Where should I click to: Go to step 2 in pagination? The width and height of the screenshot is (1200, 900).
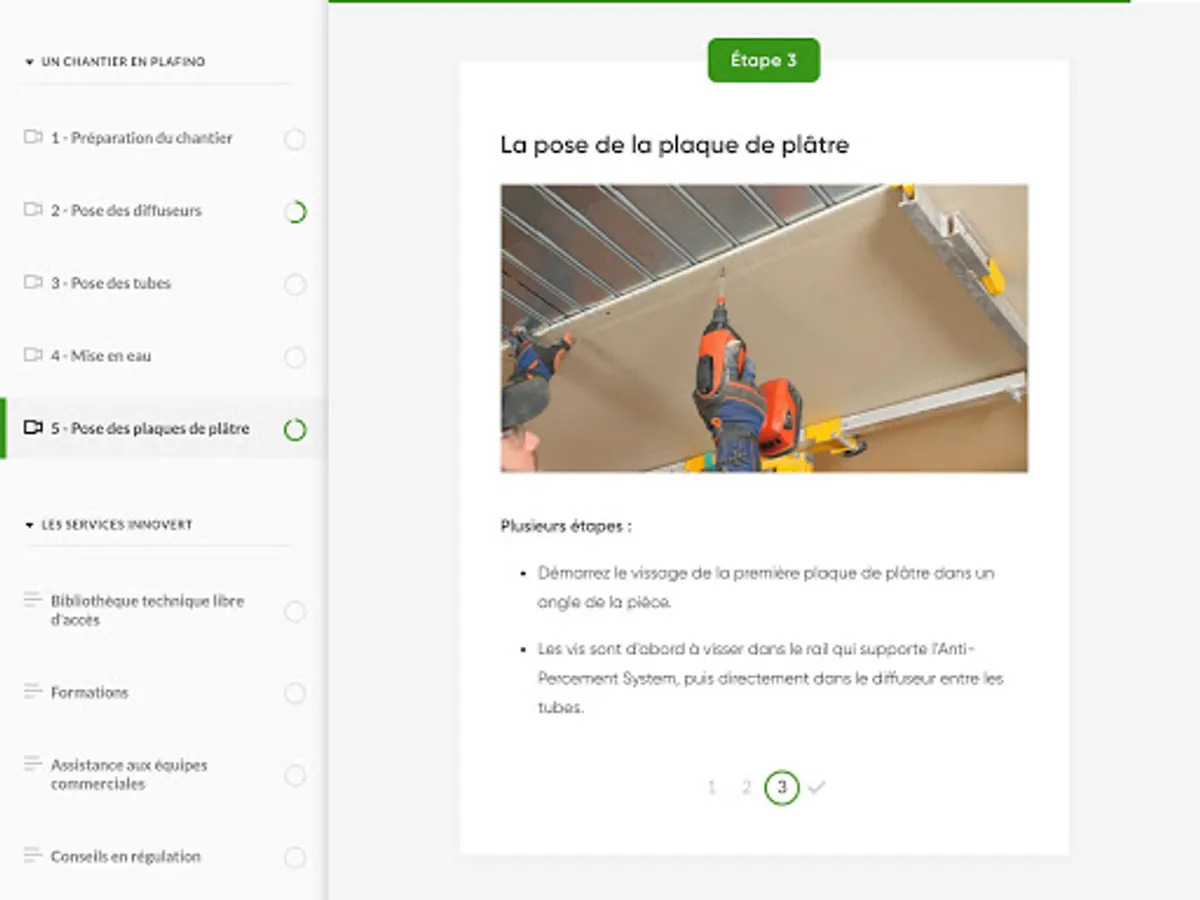[x=746, y=788]
